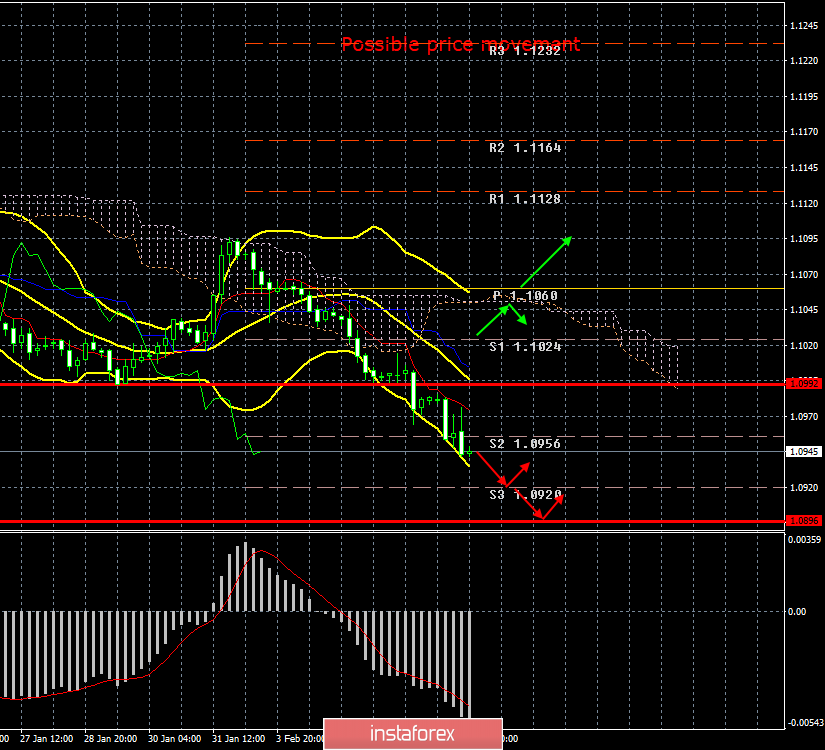Click the red 1.0992 price tag
The height and width of the screenshot is (750, 825).
coord(803,383)
